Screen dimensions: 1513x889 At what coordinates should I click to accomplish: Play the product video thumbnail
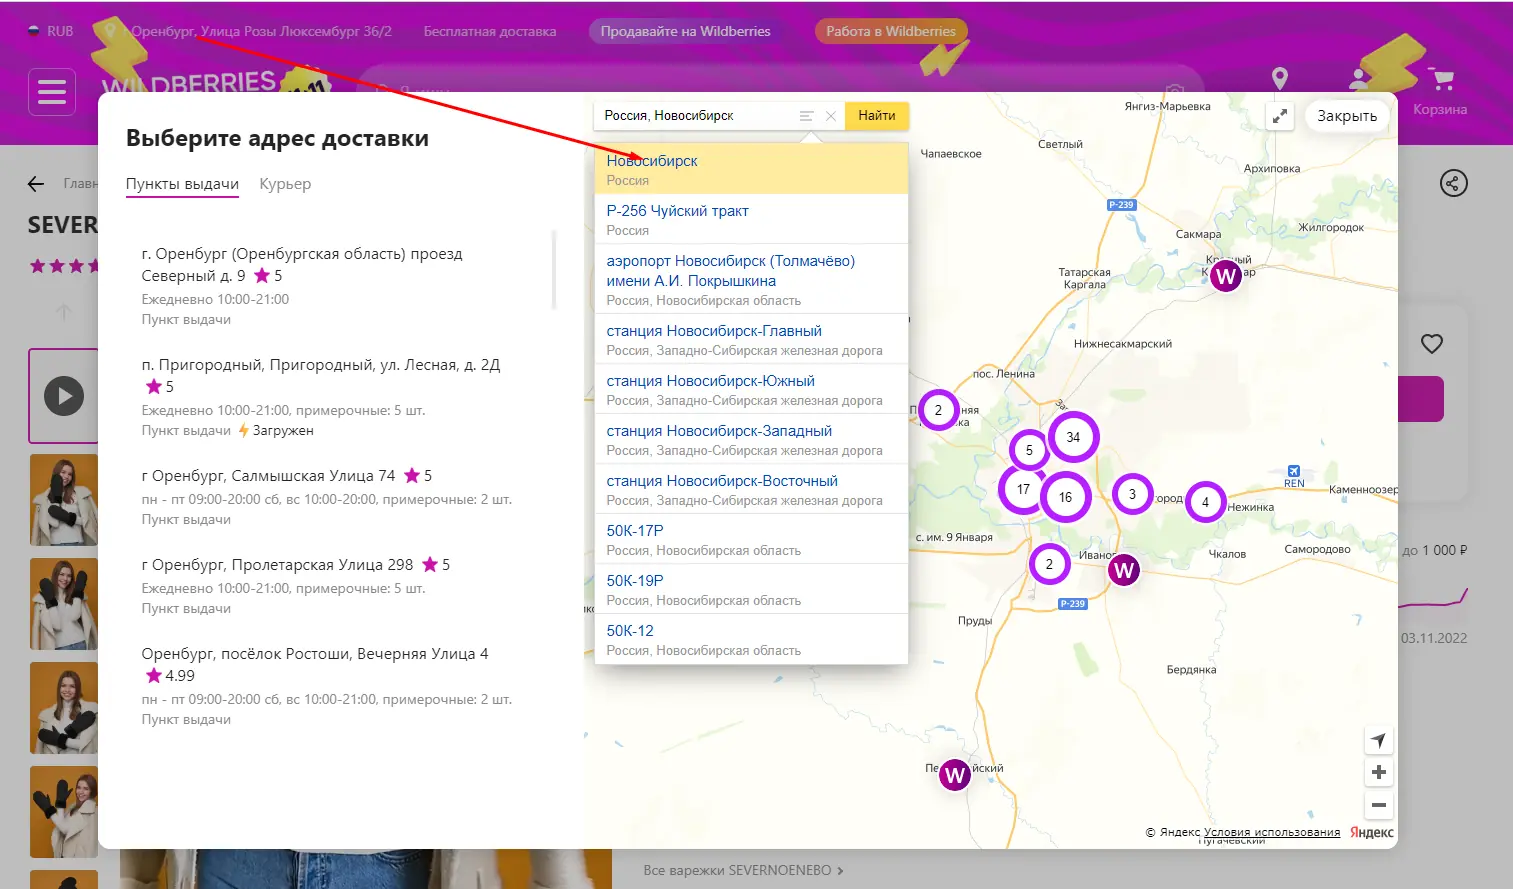pos(64,396)
